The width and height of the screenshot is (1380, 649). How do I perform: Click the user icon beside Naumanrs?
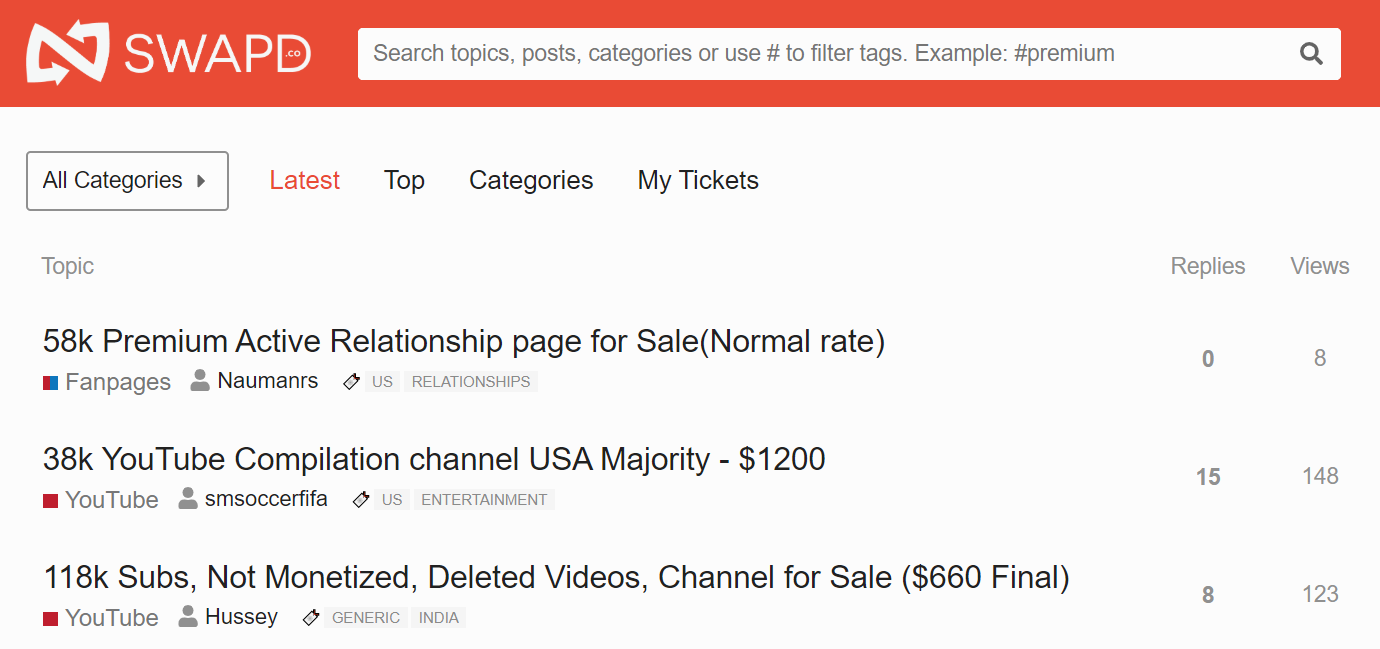[x=200, y=381]
